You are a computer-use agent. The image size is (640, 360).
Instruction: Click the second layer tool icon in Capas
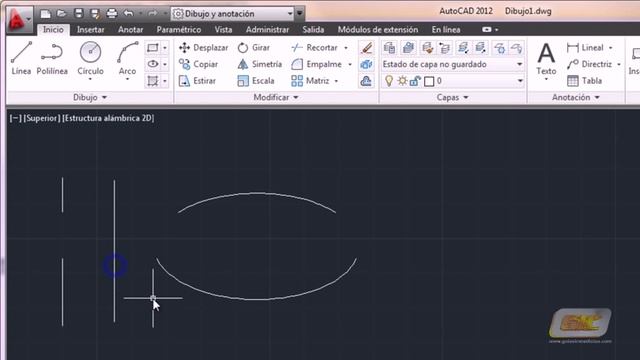coord(408,48)
